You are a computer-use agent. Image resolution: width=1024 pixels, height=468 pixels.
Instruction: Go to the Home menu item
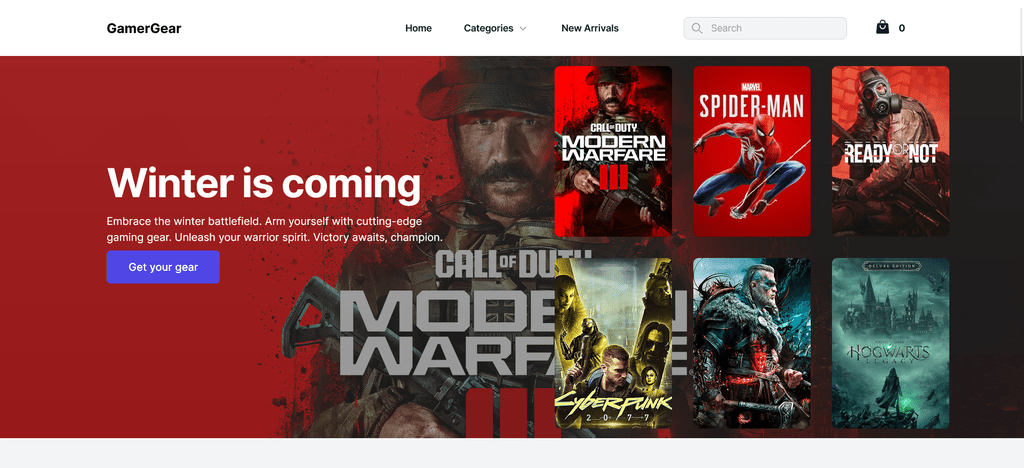pos(418,28)
